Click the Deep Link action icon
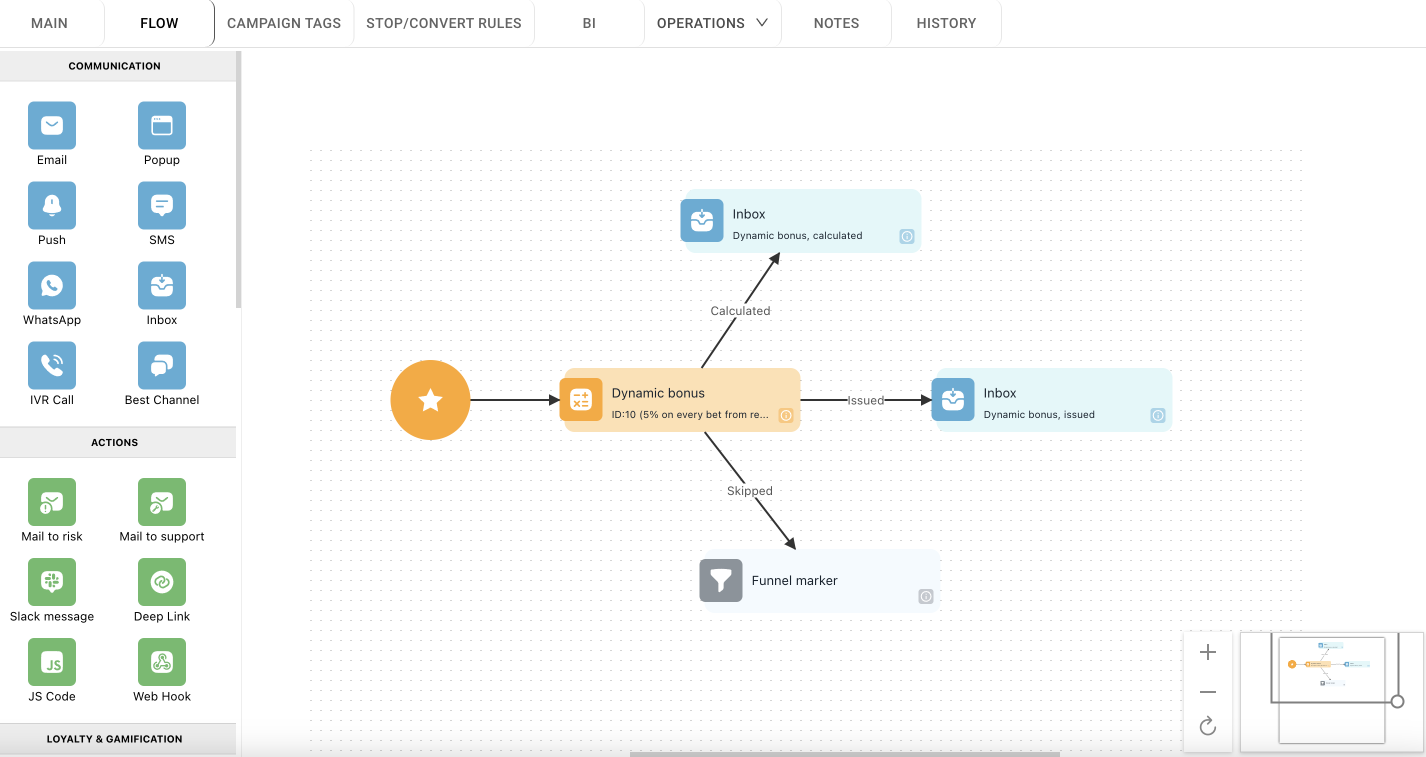Screen dimensions: 1426x757 [162, 582]
